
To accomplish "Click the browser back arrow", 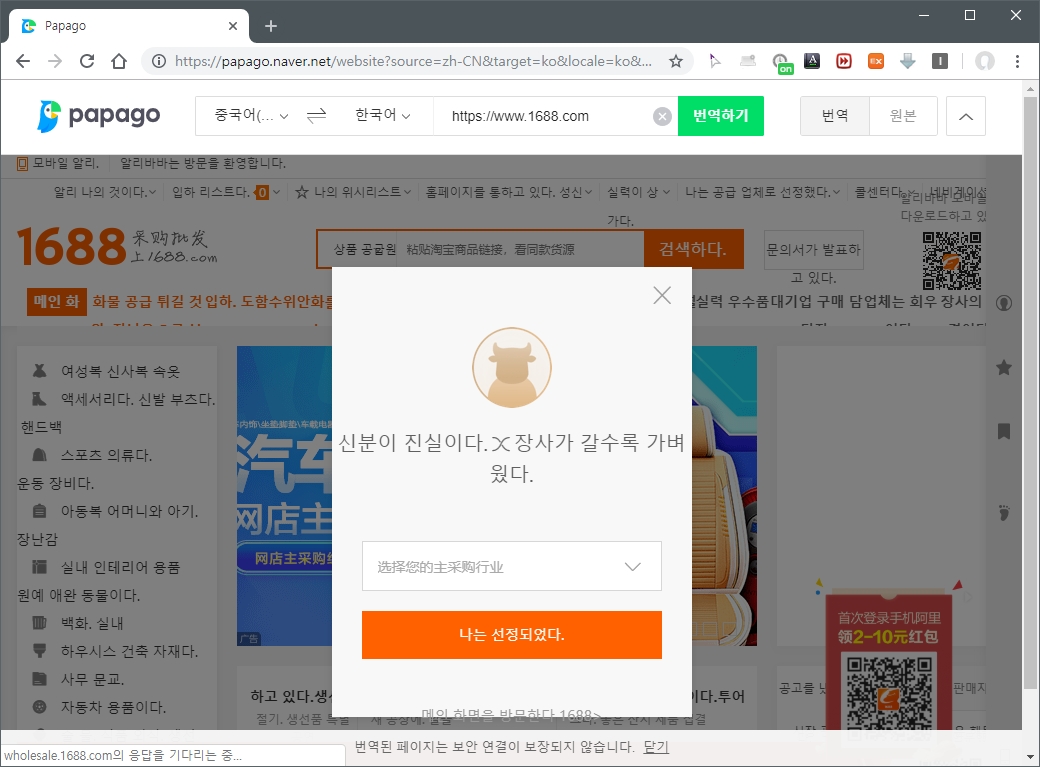I will 23,62.
